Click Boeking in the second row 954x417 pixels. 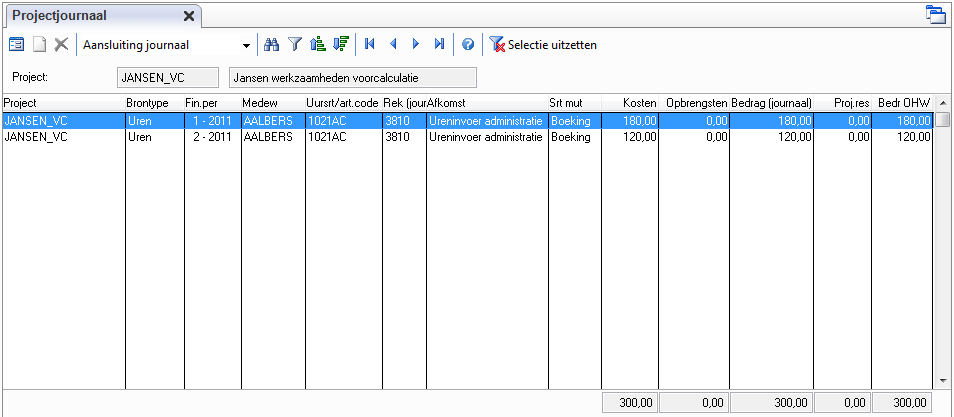tap(575, 137)
